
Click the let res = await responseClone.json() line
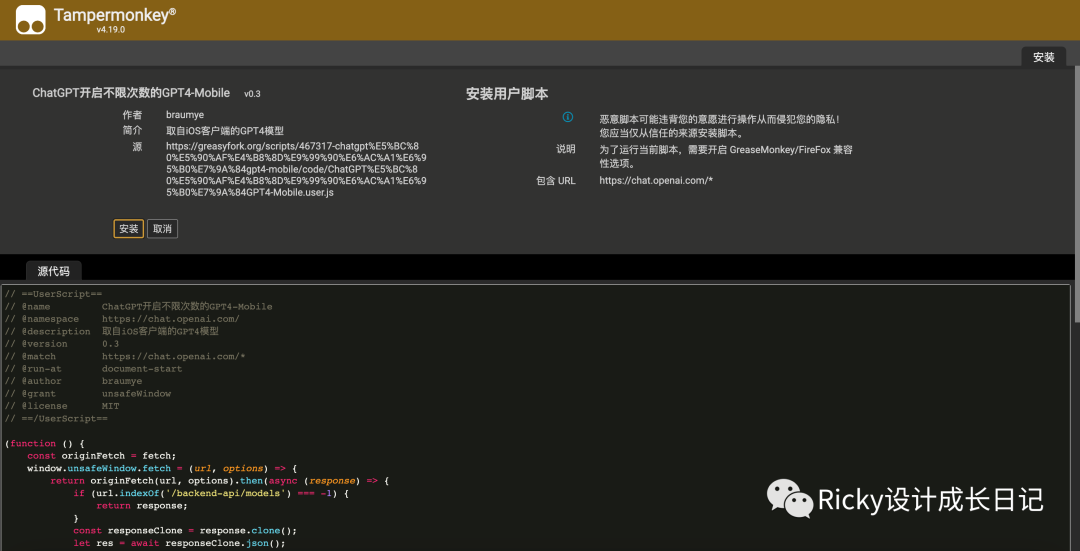(x=179, y=543)
